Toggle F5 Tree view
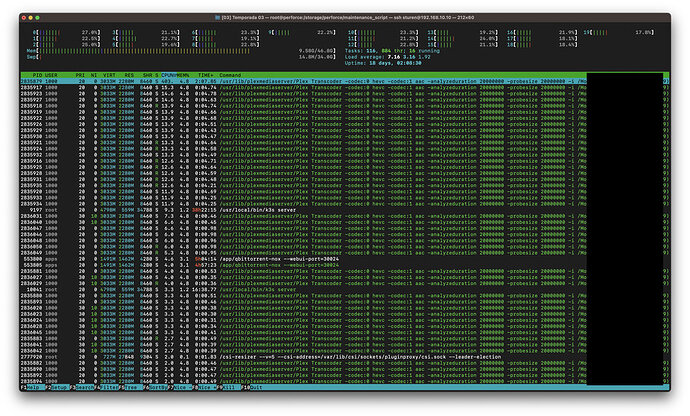The height and width of the screenshot is (416, 690). (130, 387)
